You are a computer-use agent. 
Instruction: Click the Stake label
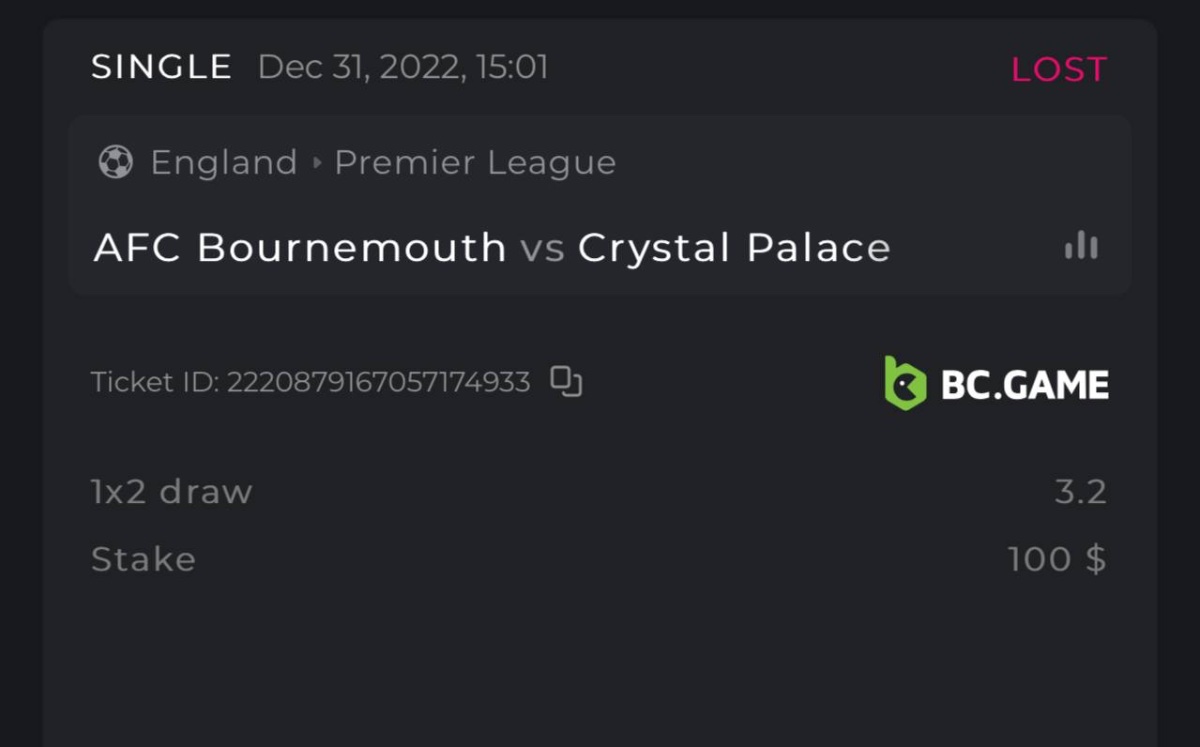[x=143, y=559]
